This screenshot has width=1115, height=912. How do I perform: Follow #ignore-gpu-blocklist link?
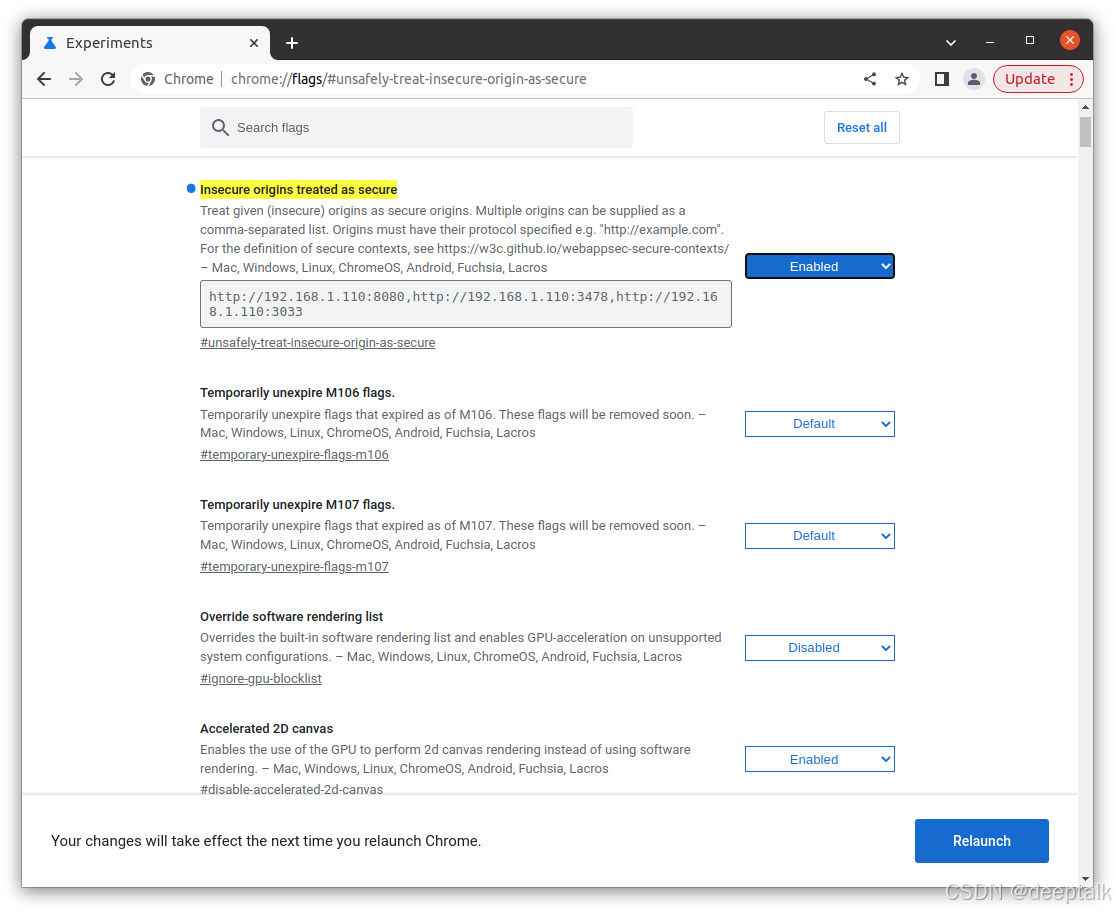[x=260, y=678]
